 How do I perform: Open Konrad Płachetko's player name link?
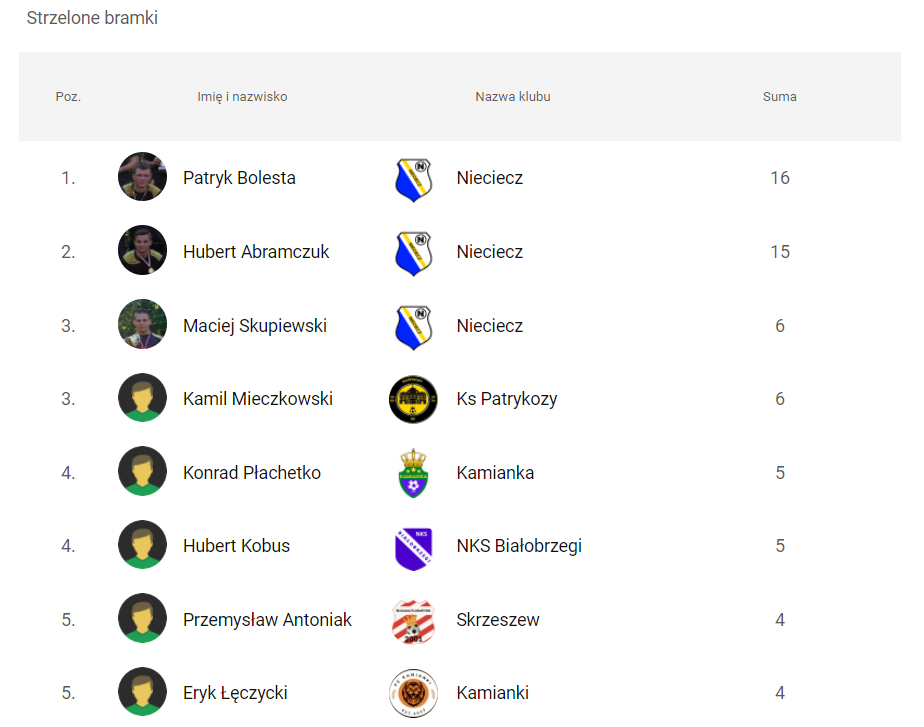tap(252, 472)
